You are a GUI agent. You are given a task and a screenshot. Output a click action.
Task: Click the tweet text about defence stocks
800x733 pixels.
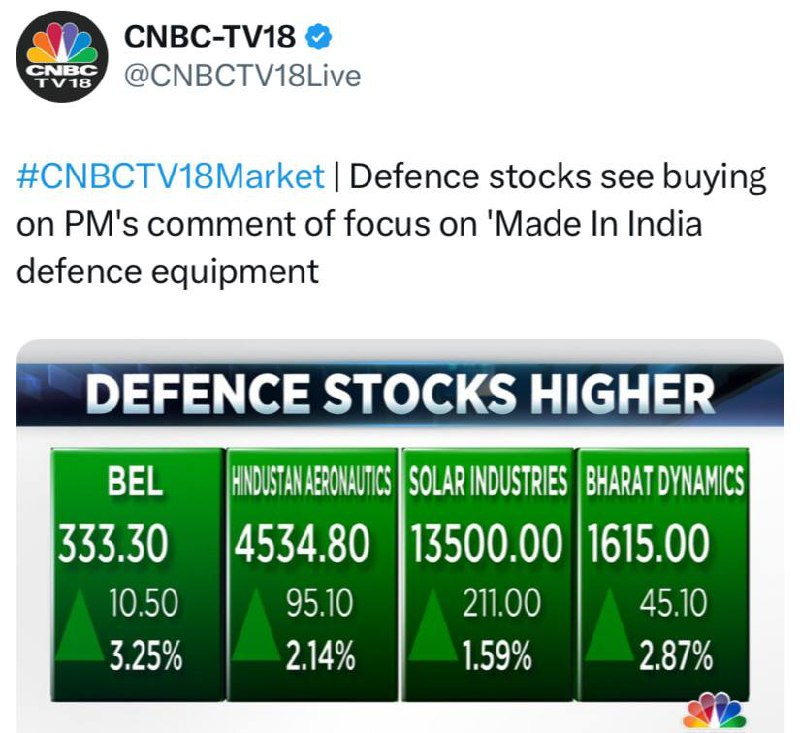391,223
